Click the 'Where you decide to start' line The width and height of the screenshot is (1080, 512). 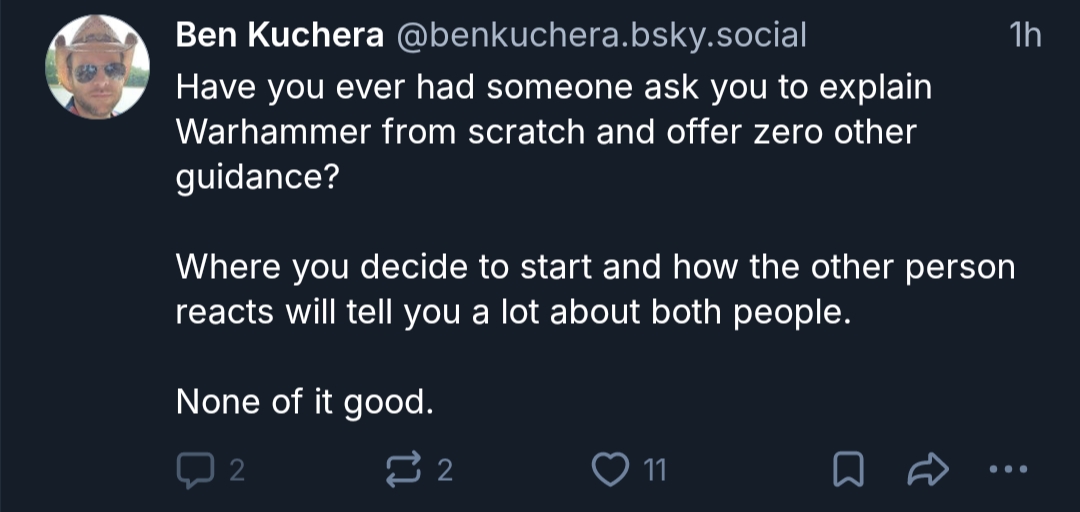point(594,267)
